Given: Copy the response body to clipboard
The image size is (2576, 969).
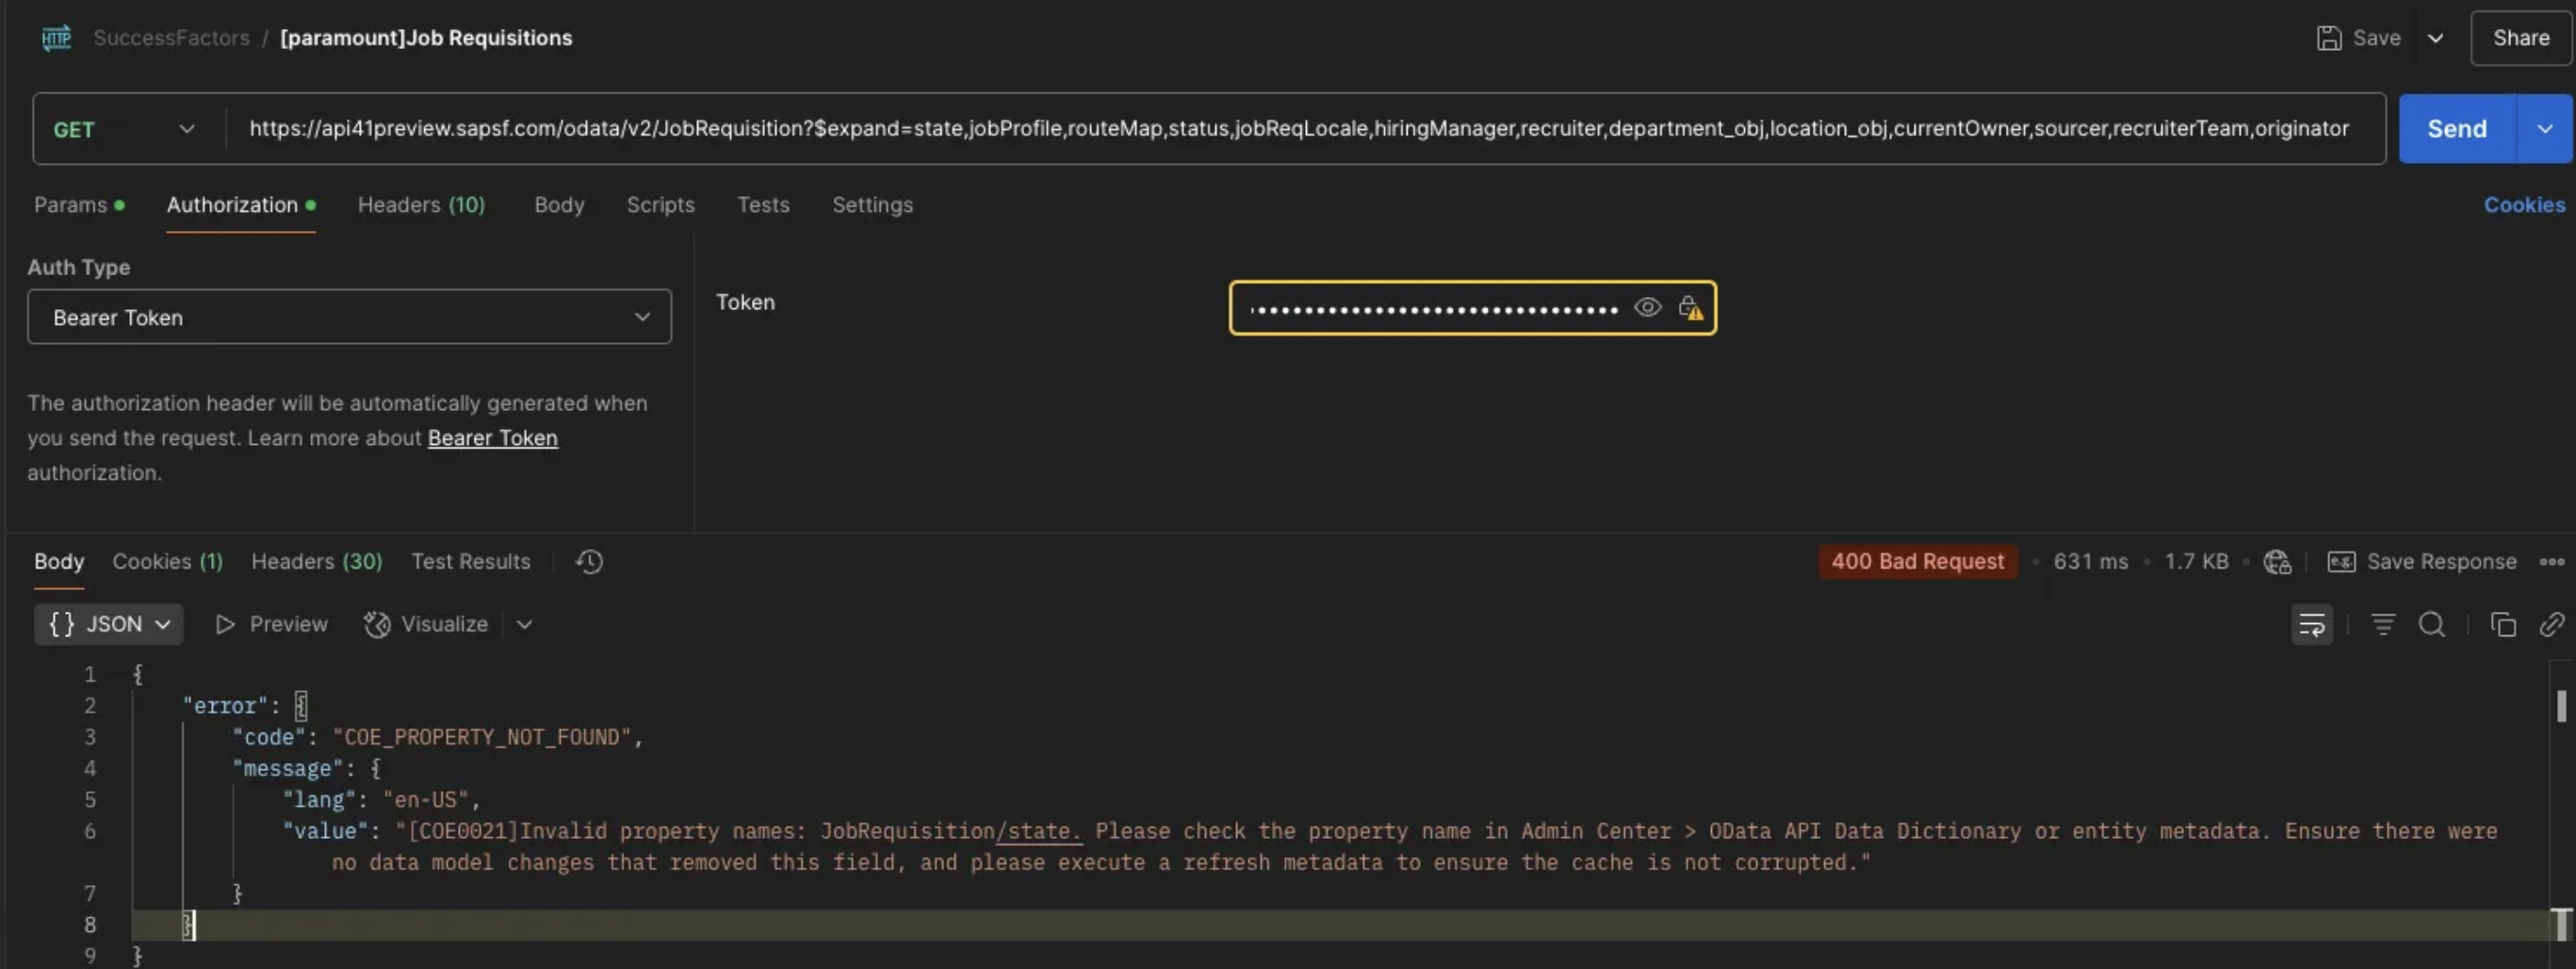Looking at the screenshot, I should tap(2502, 625).
